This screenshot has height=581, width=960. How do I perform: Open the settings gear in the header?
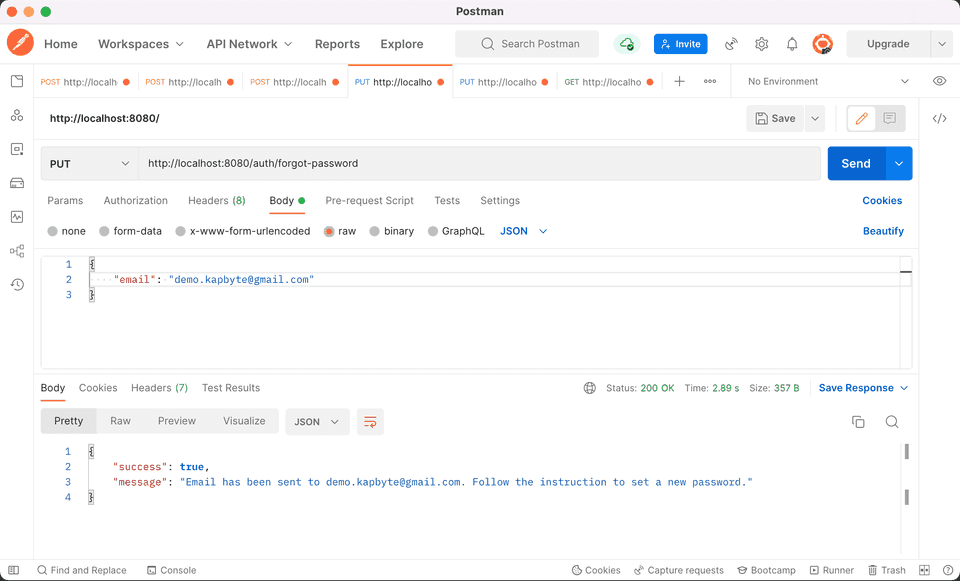click(x=761, y=44)
